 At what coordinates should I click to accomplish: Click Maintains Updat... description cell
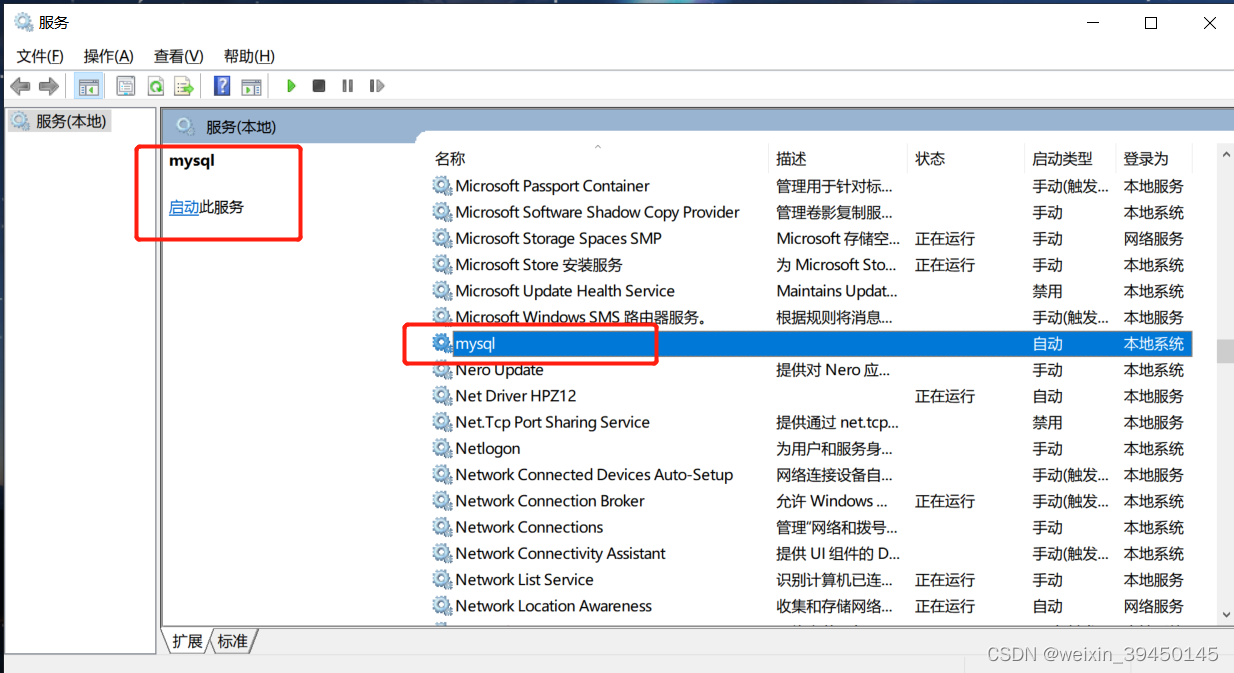pos(837,291)
